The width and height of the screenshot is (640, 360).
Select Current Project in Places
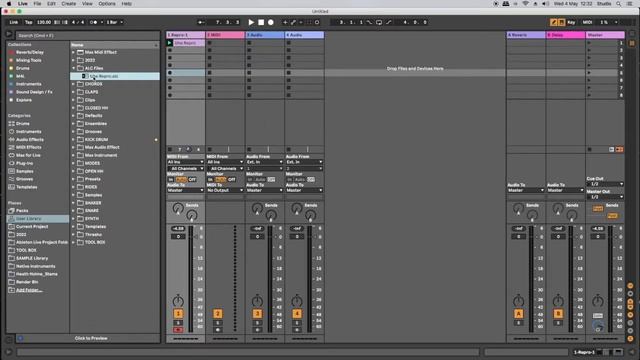32,227
